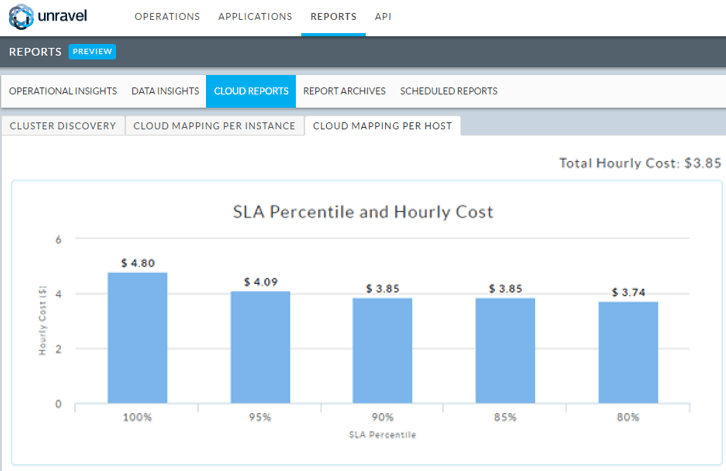Open Cloud Mapping Per Instance sub-tab
The height and width of the screenshot is (471, 726).
[214, 126]
